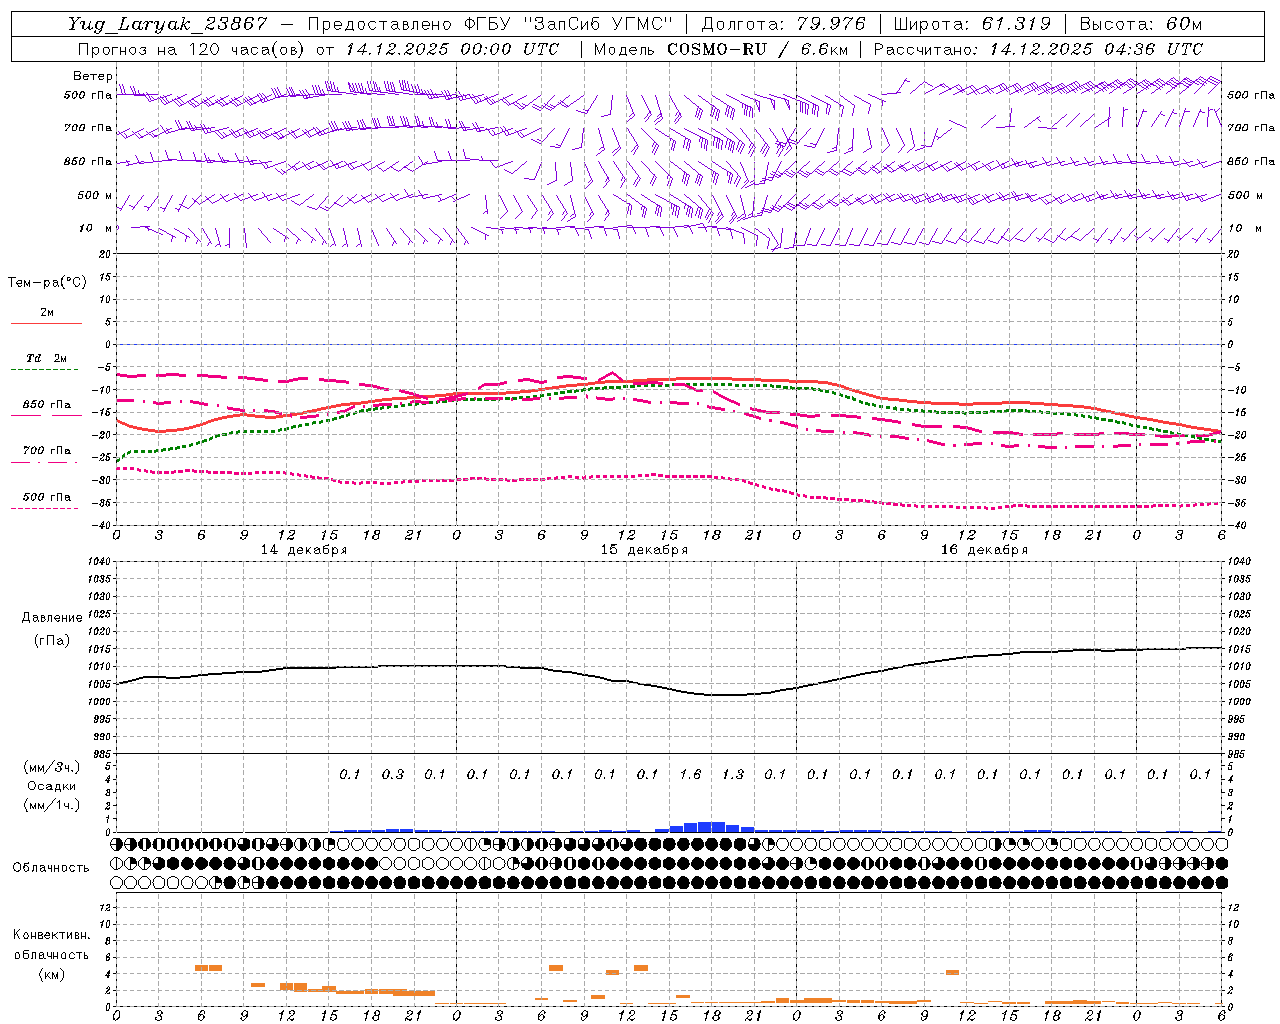The height and width of the screenshot is (1024, 1280).
Task: Click the 1.3 precipitation value
Action: point(733,774)
